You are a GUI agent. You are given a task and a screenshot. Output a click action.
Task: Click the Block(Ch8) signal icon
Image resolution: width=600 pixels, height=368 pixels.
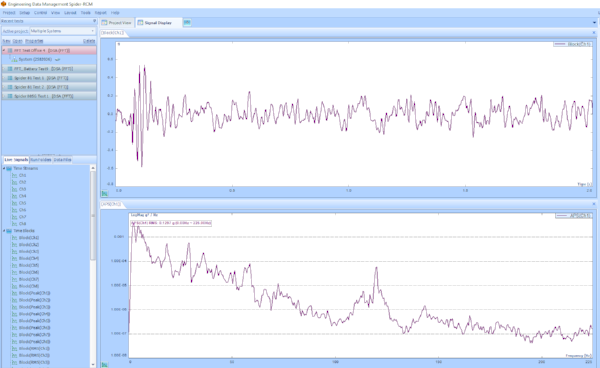pyautogui.click(x=15, y=286)
